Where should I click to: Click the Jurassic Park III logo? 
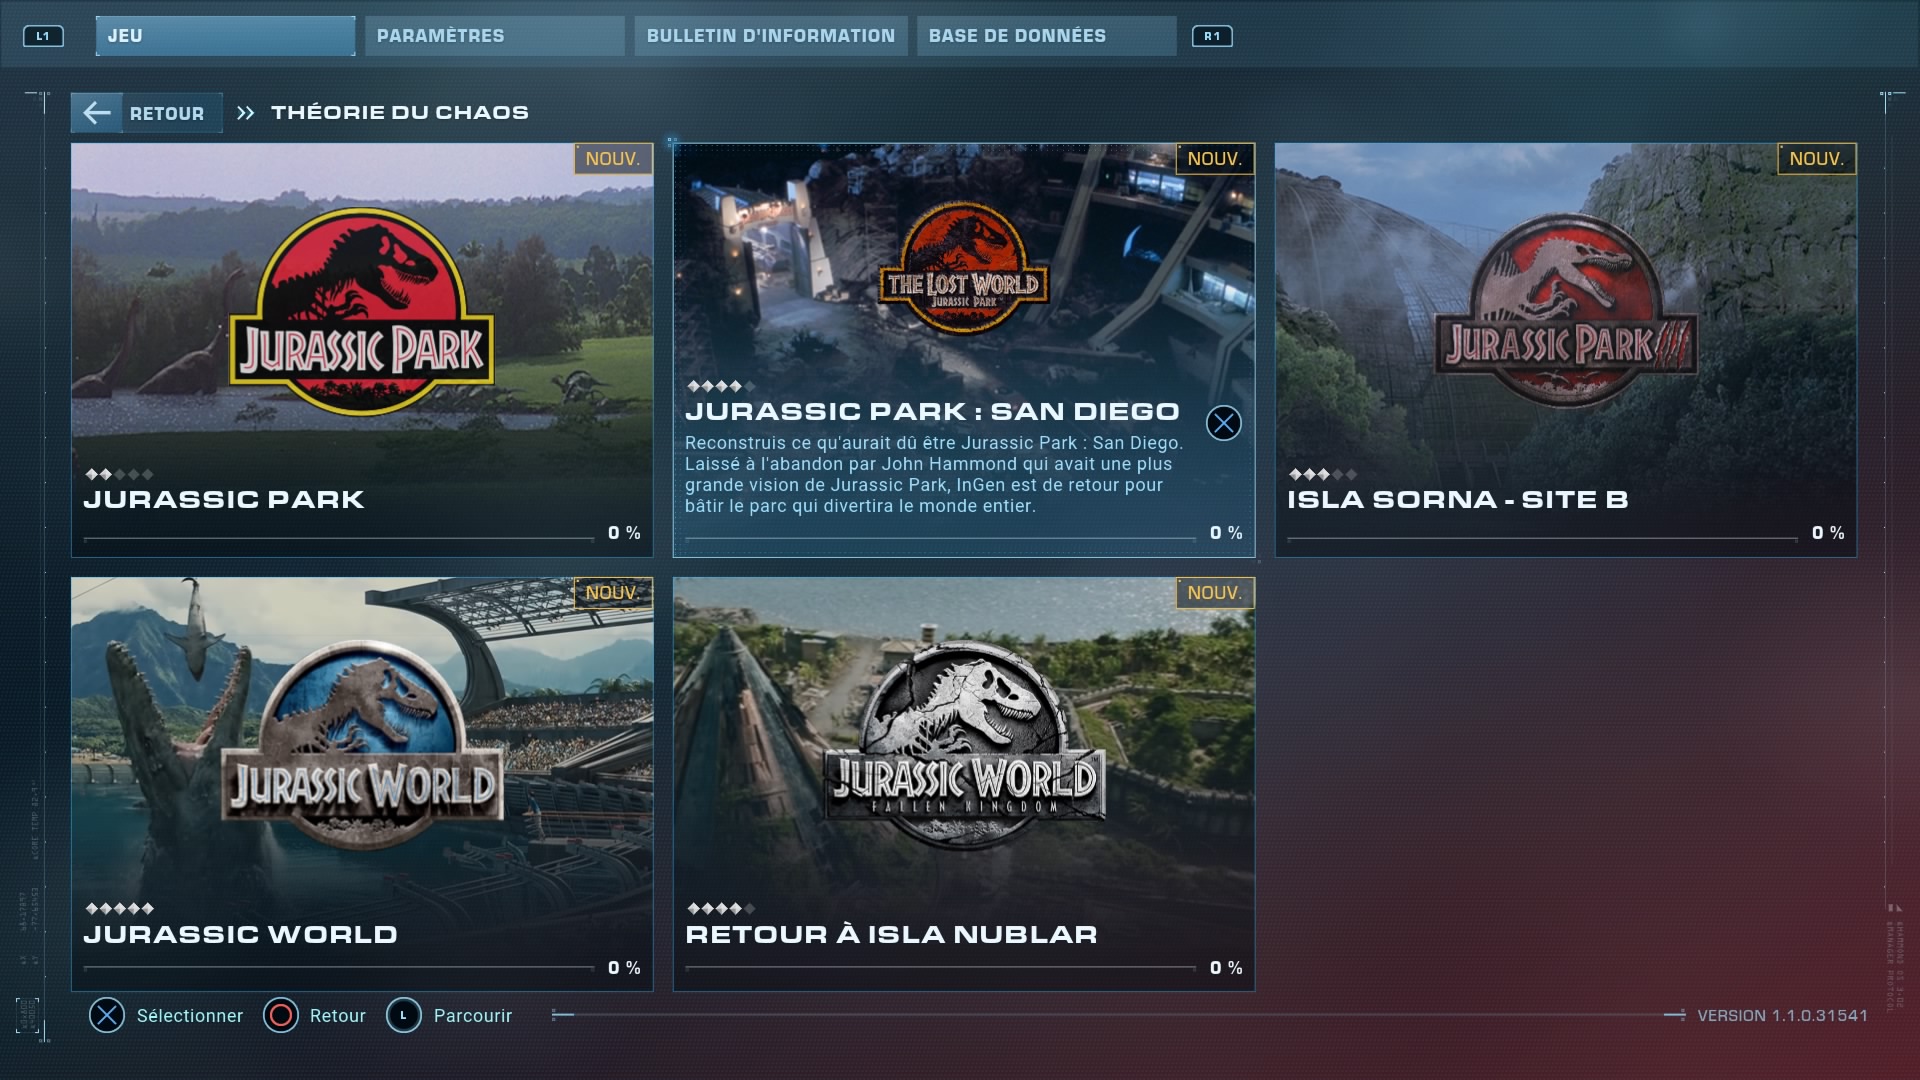(1567, 310)
